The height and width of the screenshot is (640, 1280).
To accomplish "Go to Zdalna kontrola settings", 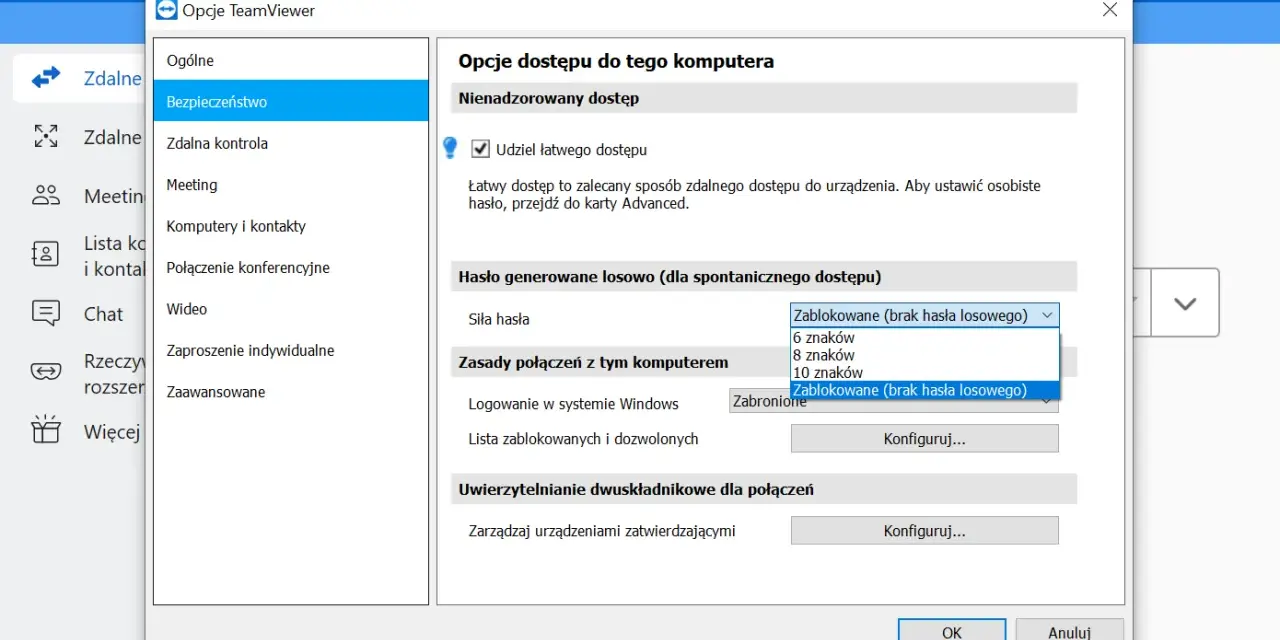I will (x=290, y=143).
